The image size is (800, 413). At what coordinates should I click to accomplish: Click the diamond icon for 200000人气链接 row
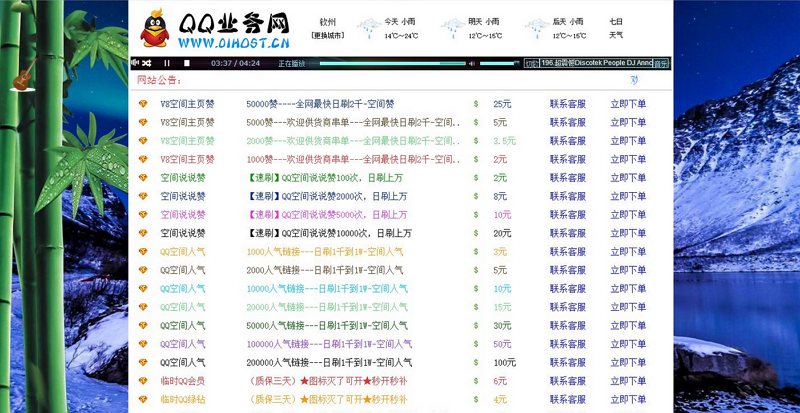point(143,362)
